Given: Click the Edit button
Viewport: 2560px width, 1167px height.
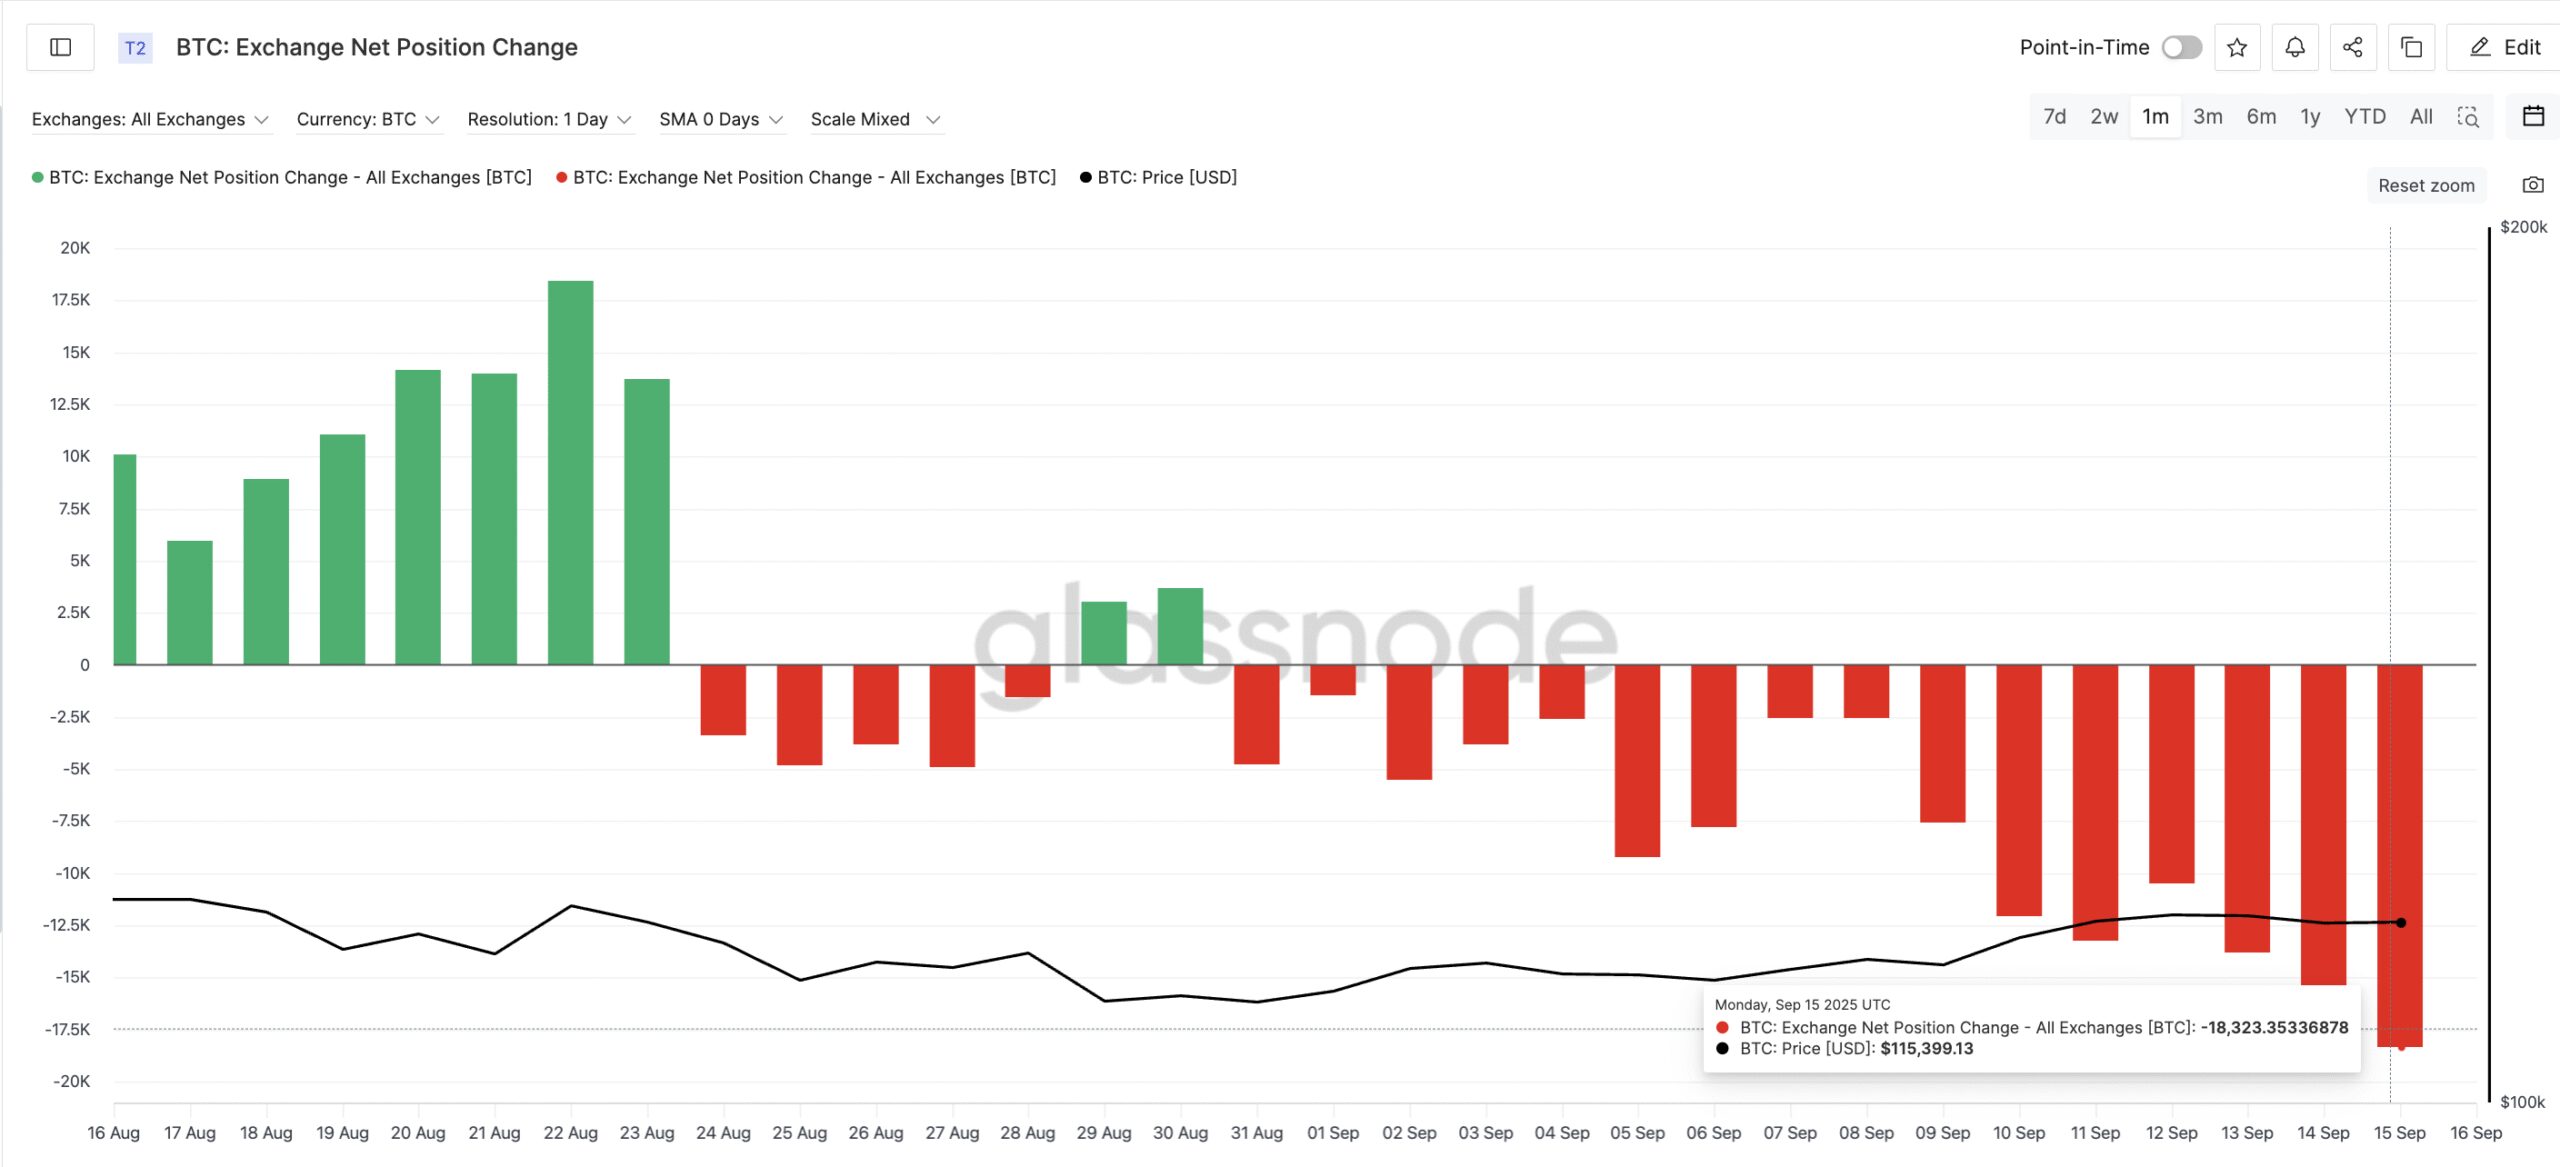Looking at the screenshot, I should [x=2503, y=47].
